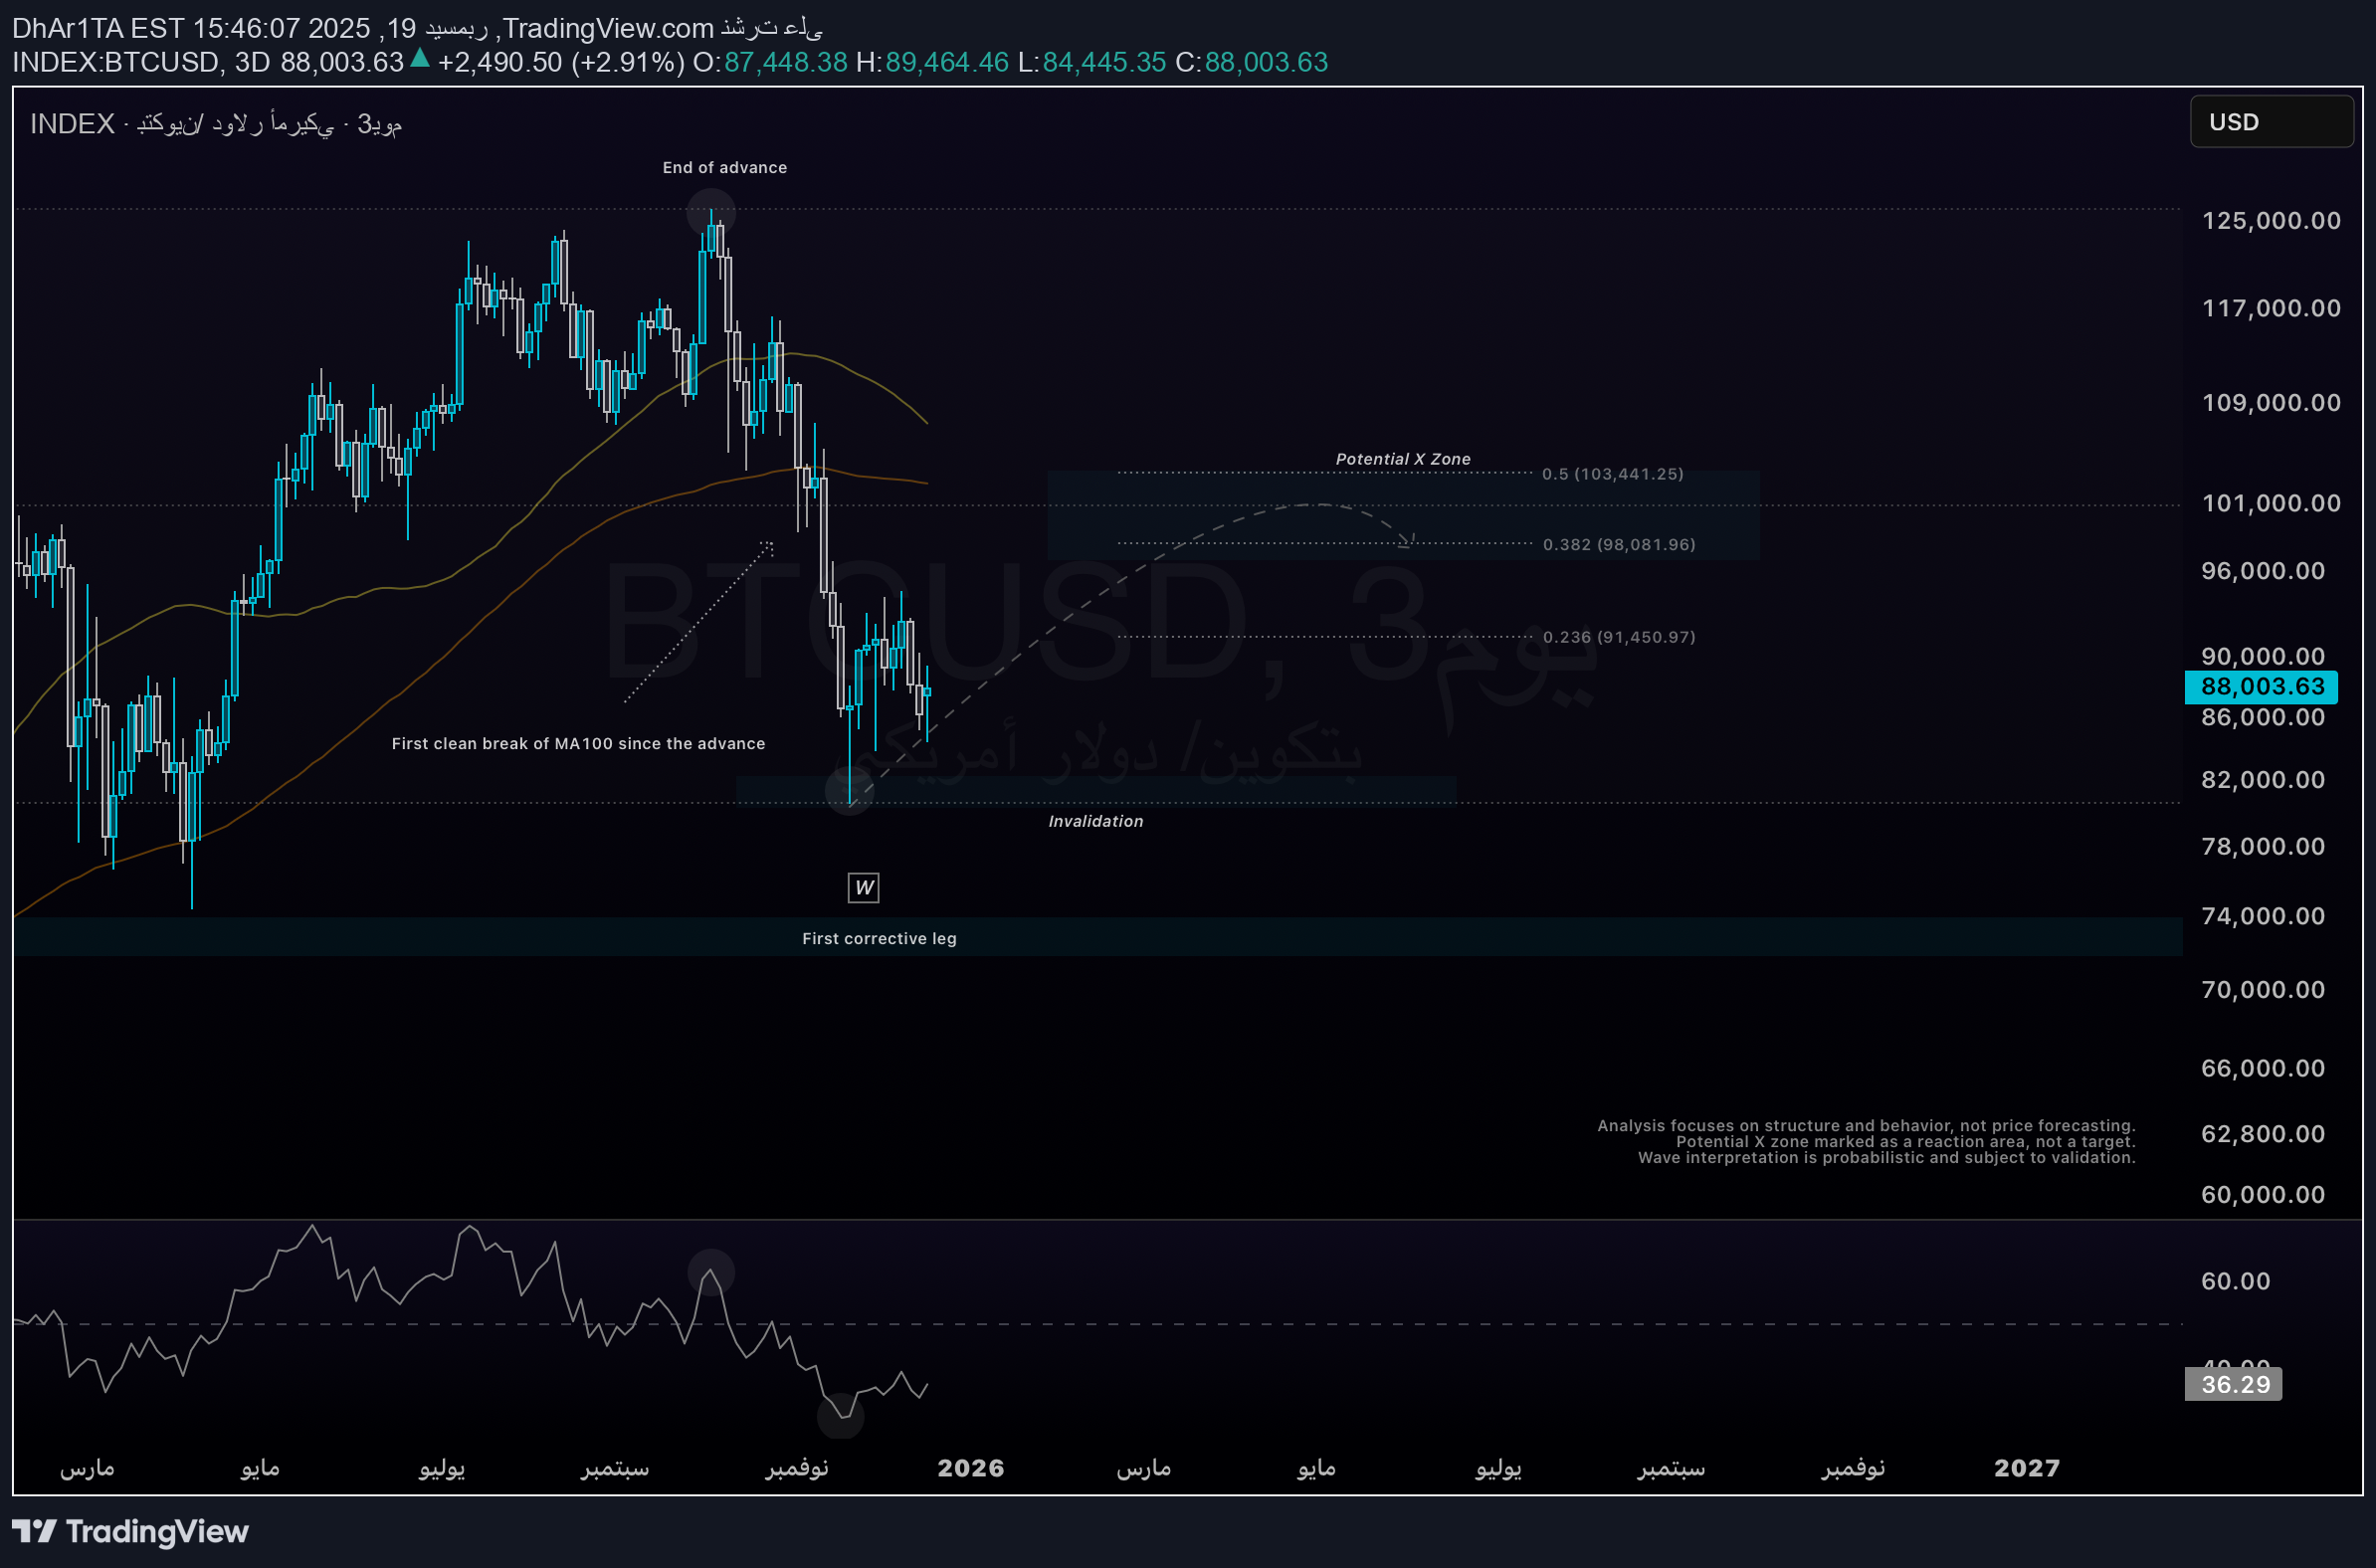Viewport: 2376px width, 1568px height.
Task: Click the arrowhead on the dashed projection curve
Action: click(1408, 541)
